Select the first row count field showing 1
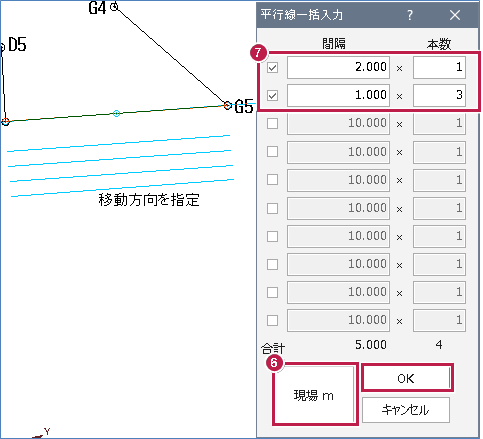This screenshot has width=483, height=439. click(439, 67)
